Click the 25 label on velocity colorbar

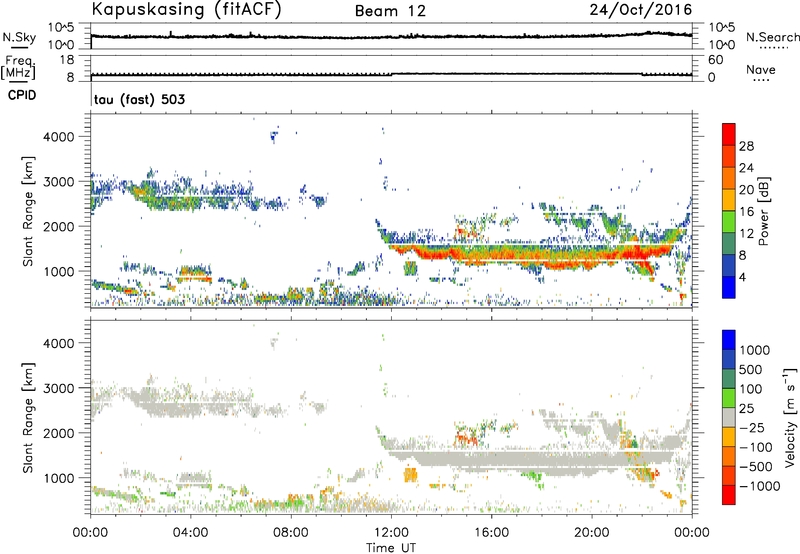[x=746, y=409]
